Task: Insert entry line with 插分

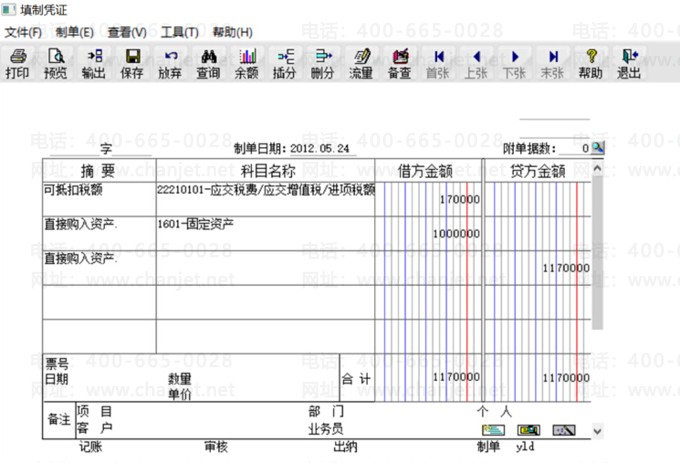Action: [x=284, y=64]
